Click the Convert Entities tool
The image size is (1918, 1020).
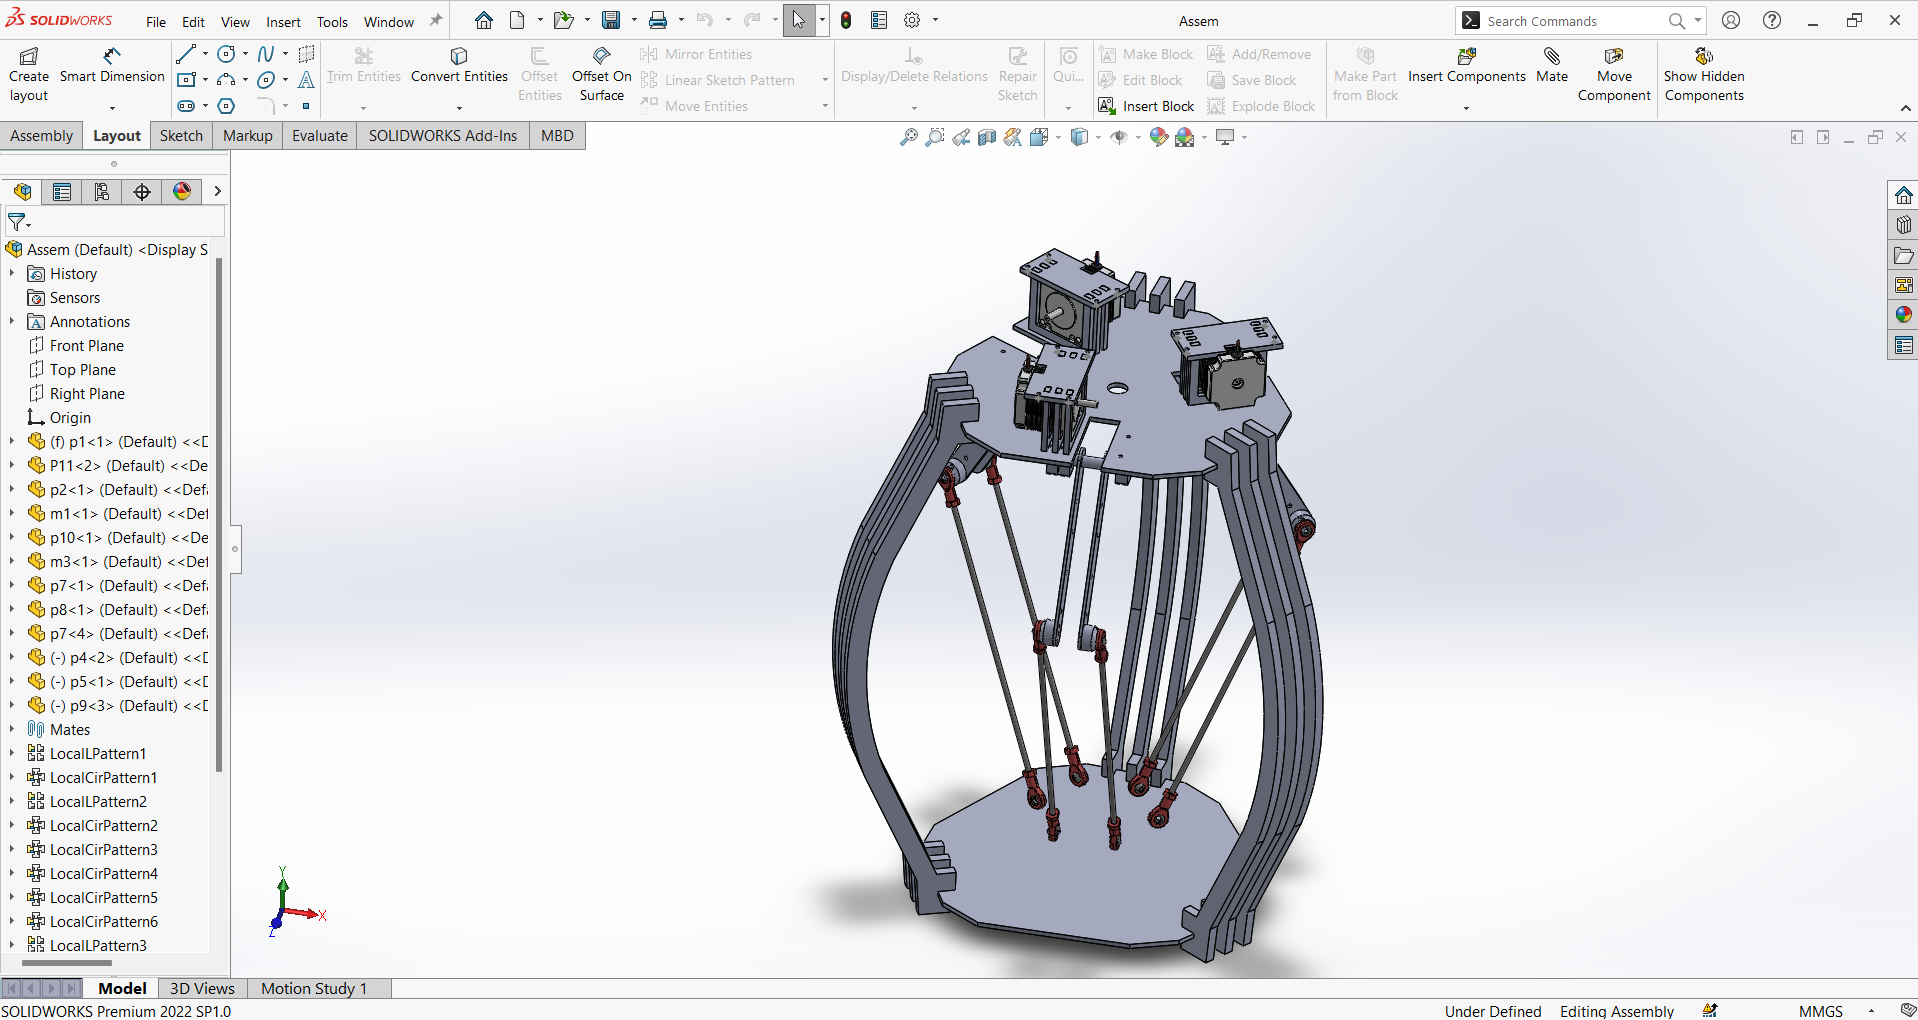459,66
